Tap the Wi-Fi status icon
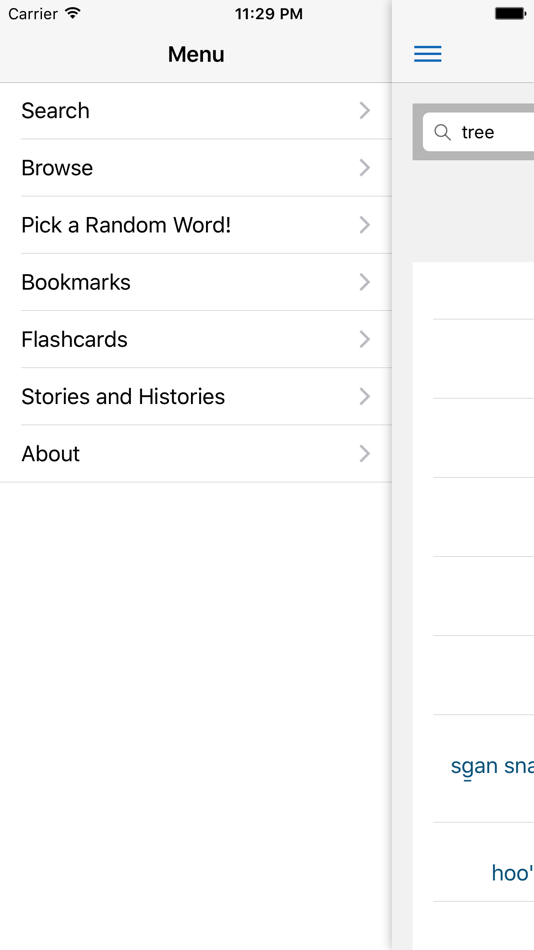The height and width of the screenshot is (950, 534). (73, 13)
